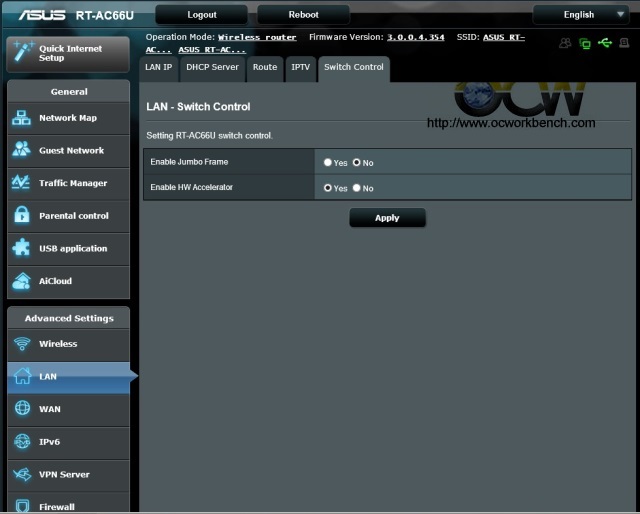Viewport: 640px width, 514px height.
Task: Open the AiCloud menu item
Action: pos(69,282)
